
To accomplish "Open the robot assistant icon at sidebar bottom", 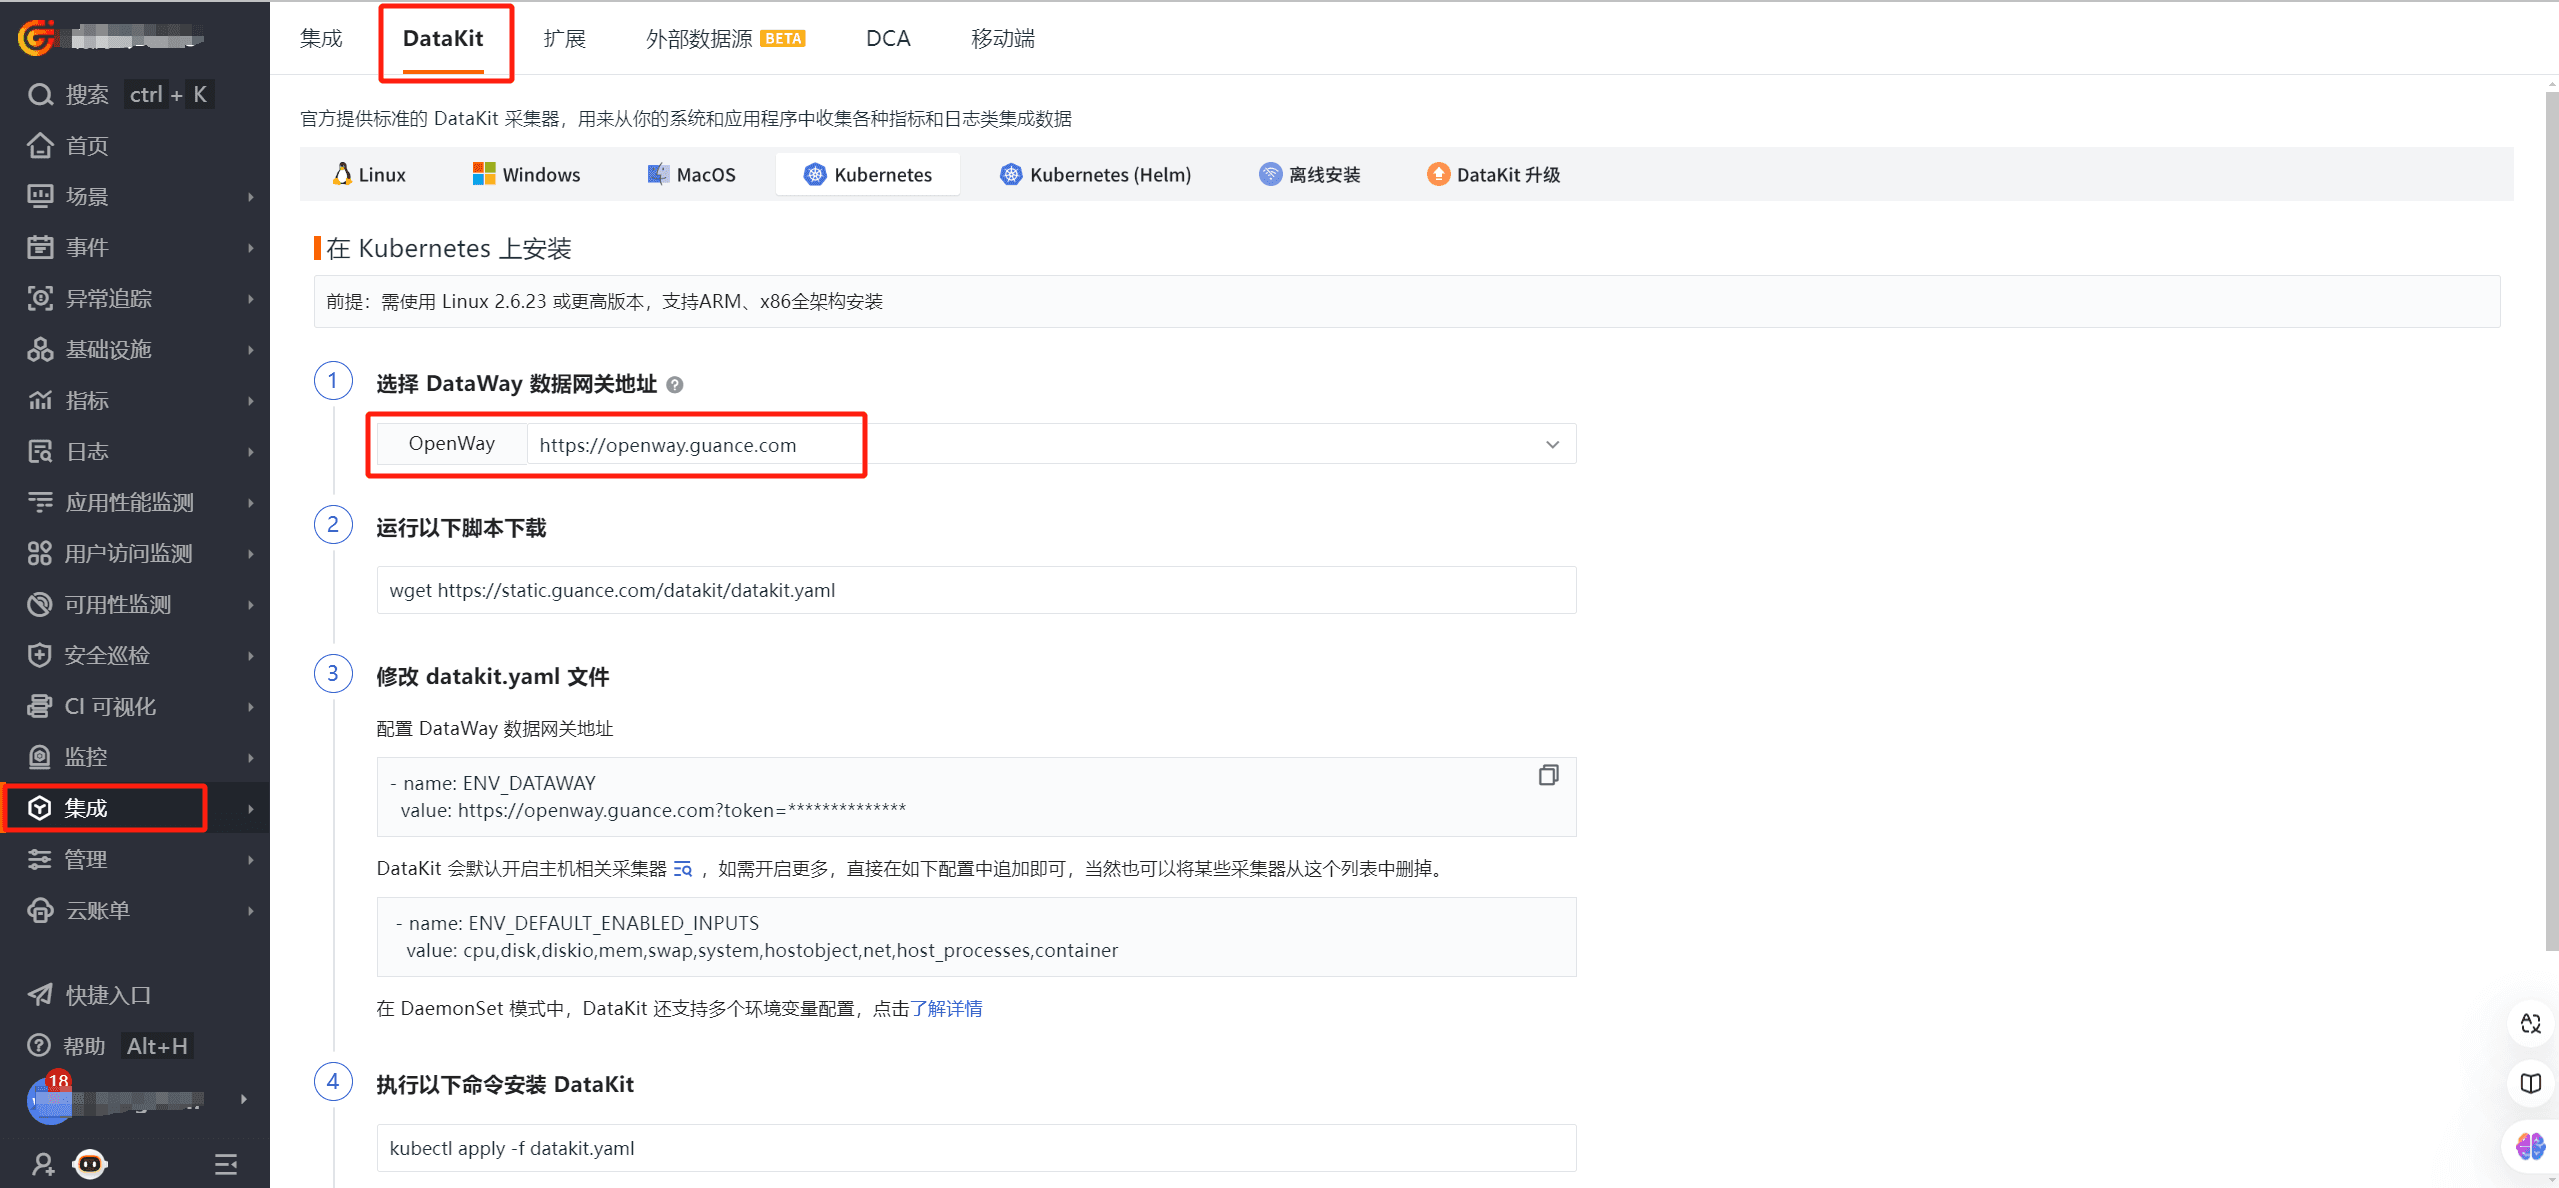I will (x=90, y=1164).
